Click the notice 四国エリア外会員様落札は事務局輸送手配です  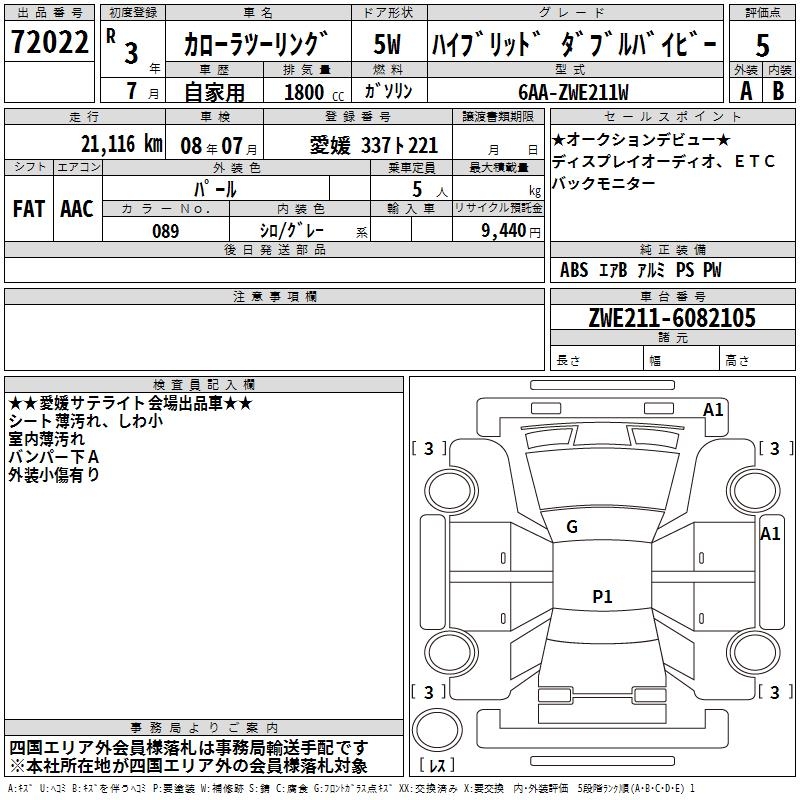[x=188, y=748]
